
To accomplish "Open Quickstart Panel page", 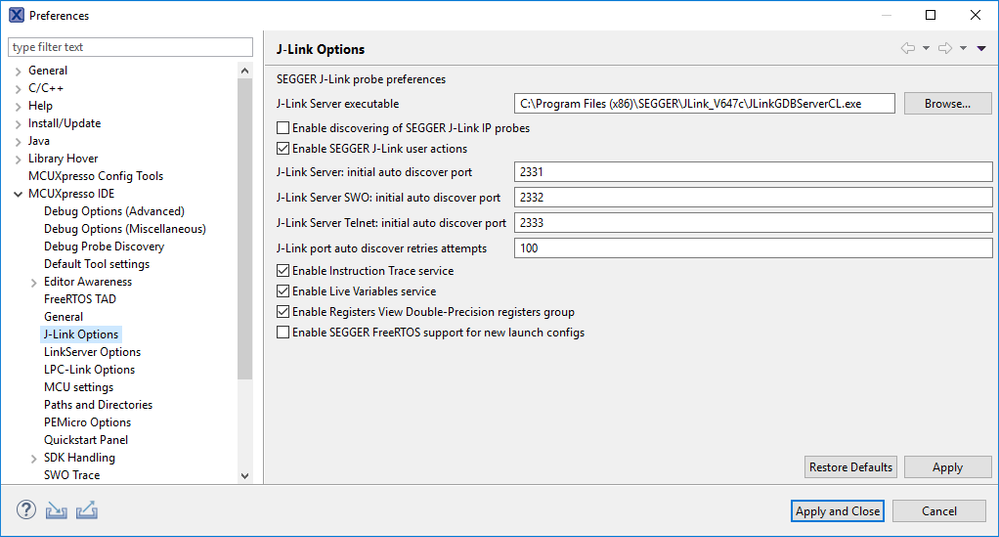I will pyautogui.click(x=86, y=440).
